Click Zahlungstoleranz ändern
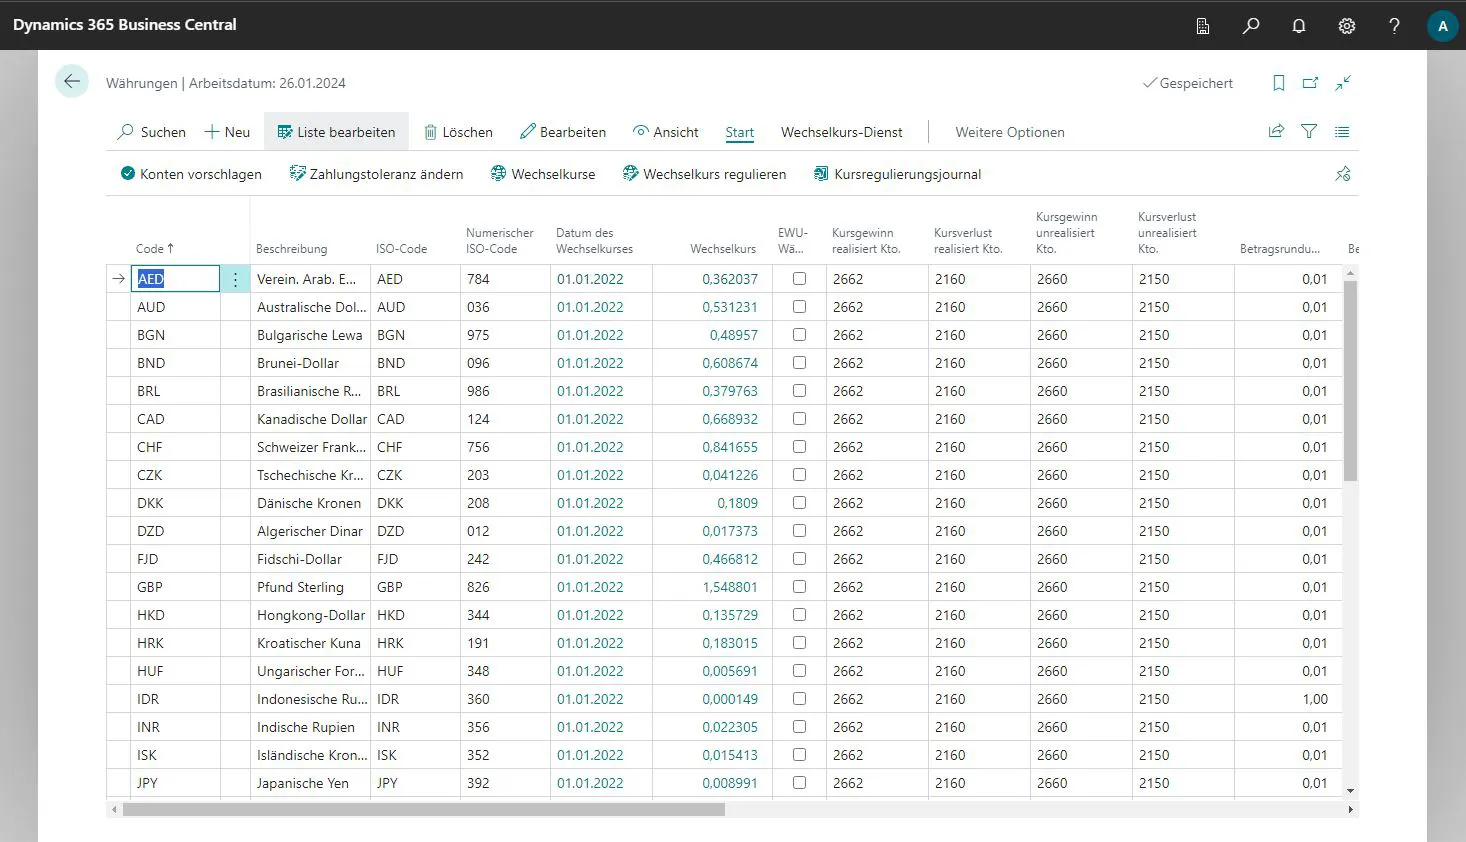The width and height of the screenshot is (1466, 842). click(x=376, y=174)
